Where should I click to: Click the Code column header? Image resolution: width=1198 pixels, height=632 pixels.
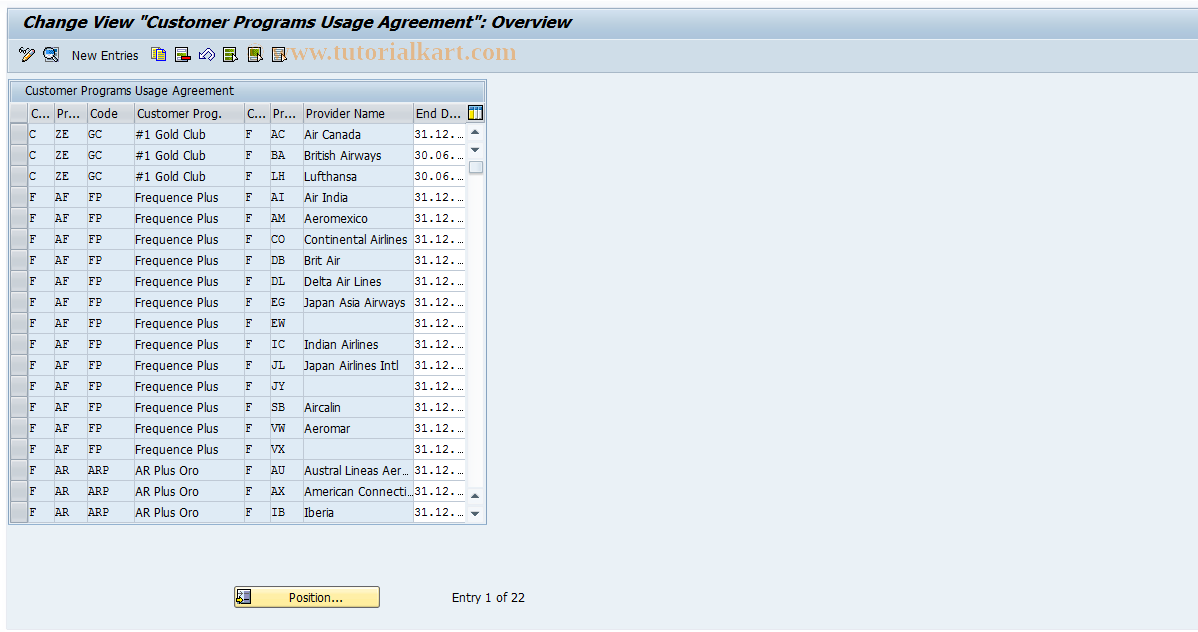point(110,113)
